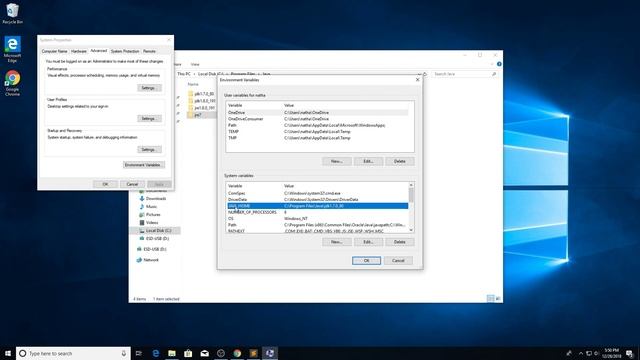Cancel the Environment Variables dialog
Viewport: 640px width, 360px height.
[398, 260]
